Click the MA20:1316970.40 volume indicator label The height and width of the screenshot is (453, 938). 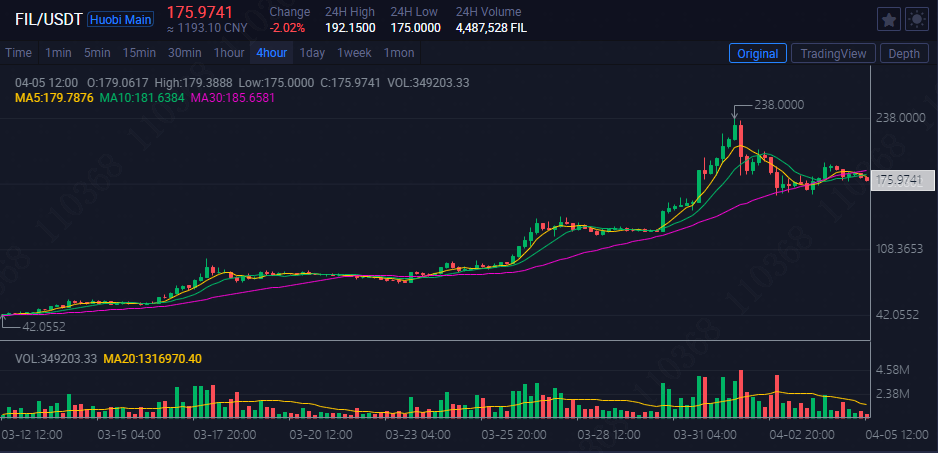(x=153, y=358)
